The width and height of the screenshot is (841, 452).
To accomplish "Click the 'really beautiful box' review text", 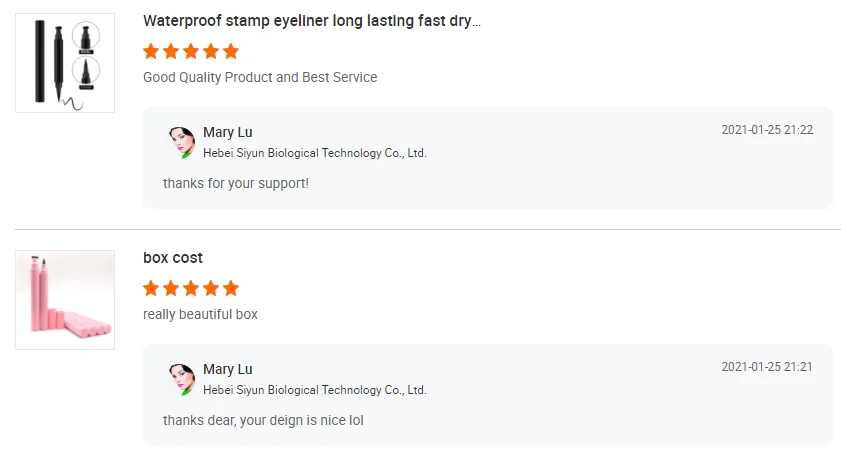I will [x=200, y=314].
